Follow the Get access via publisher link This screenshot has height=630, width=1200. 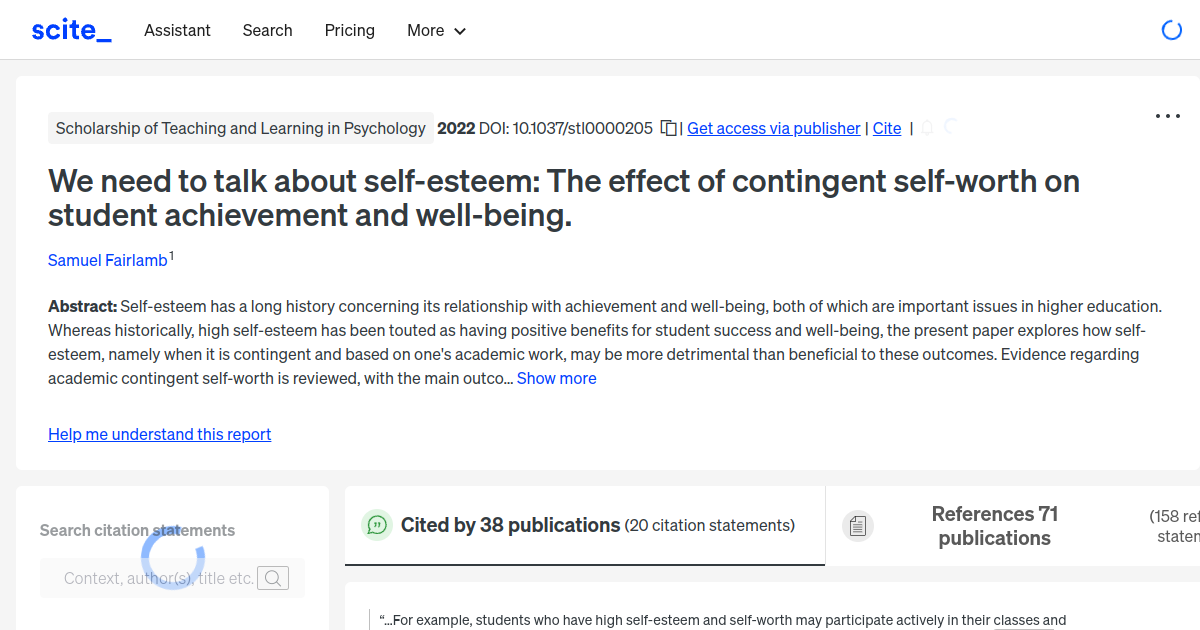[773, 128]
